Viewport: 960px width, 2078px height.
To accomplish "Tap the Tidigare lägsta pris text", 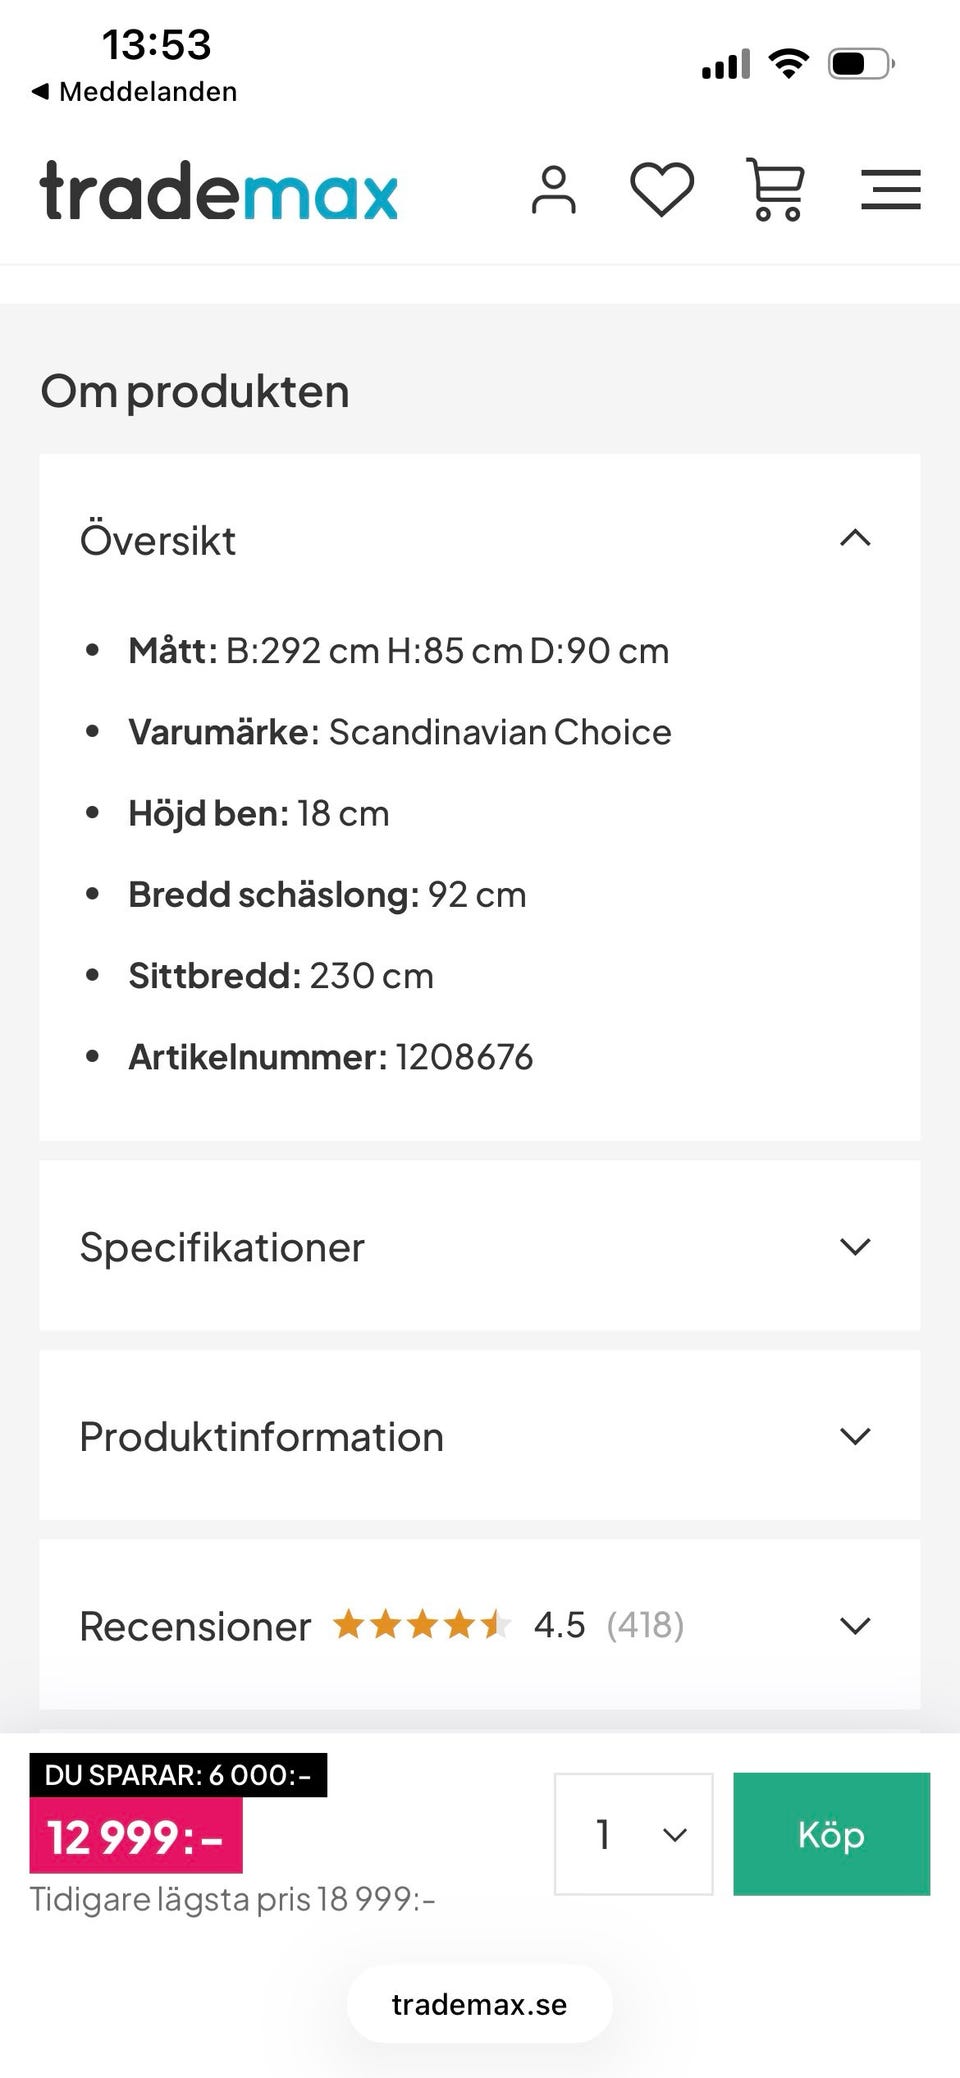I will pyautogui.click(x=232, y=1898).
